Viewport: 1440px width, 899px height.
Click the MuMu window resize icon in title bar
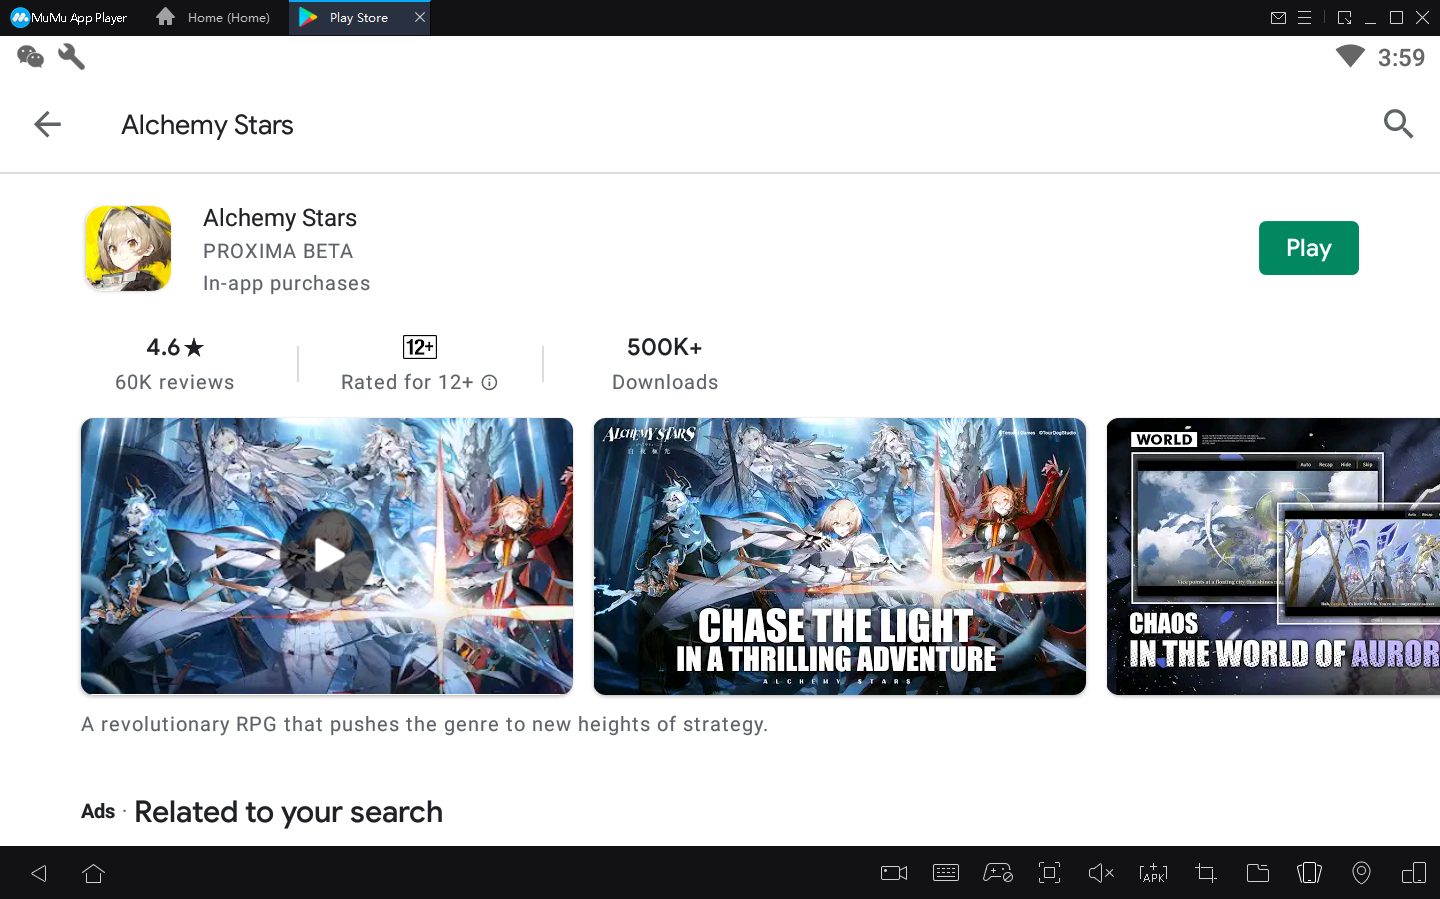(x=1344, y=18)
